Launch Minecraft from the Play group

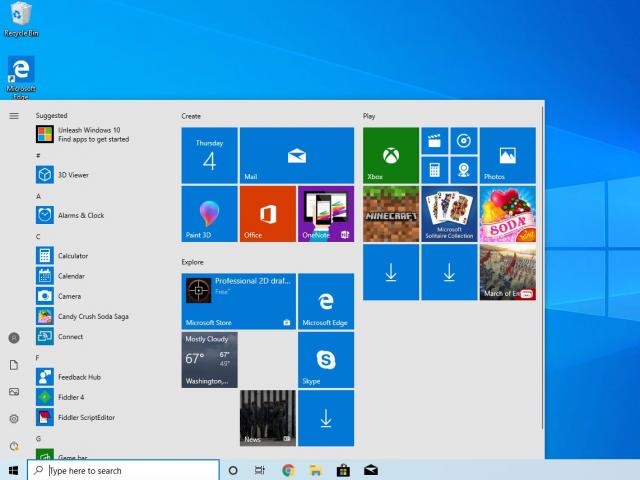click(391, 214)
